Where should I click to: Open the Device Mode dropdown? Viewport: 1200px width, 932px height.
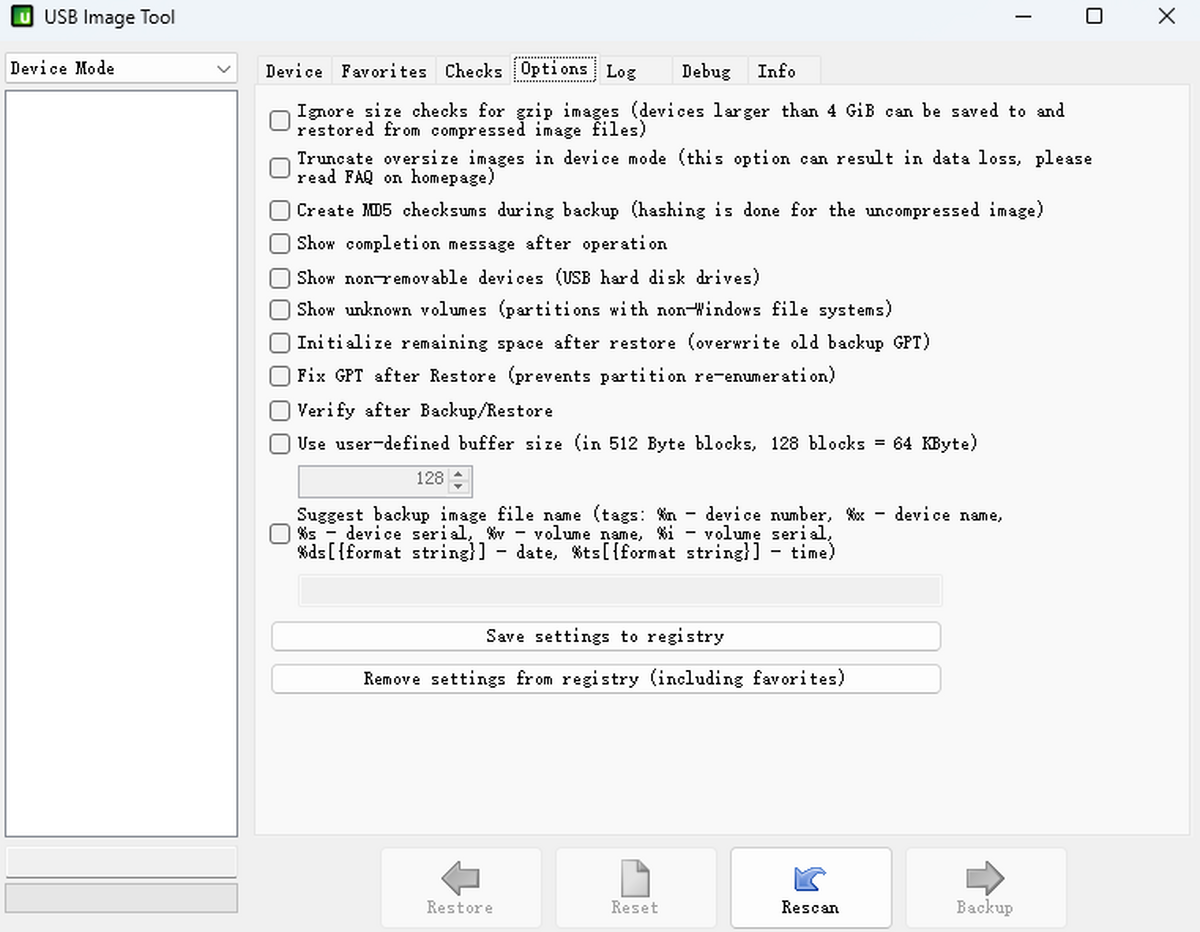pyautogui.click(x=121, y=69)
